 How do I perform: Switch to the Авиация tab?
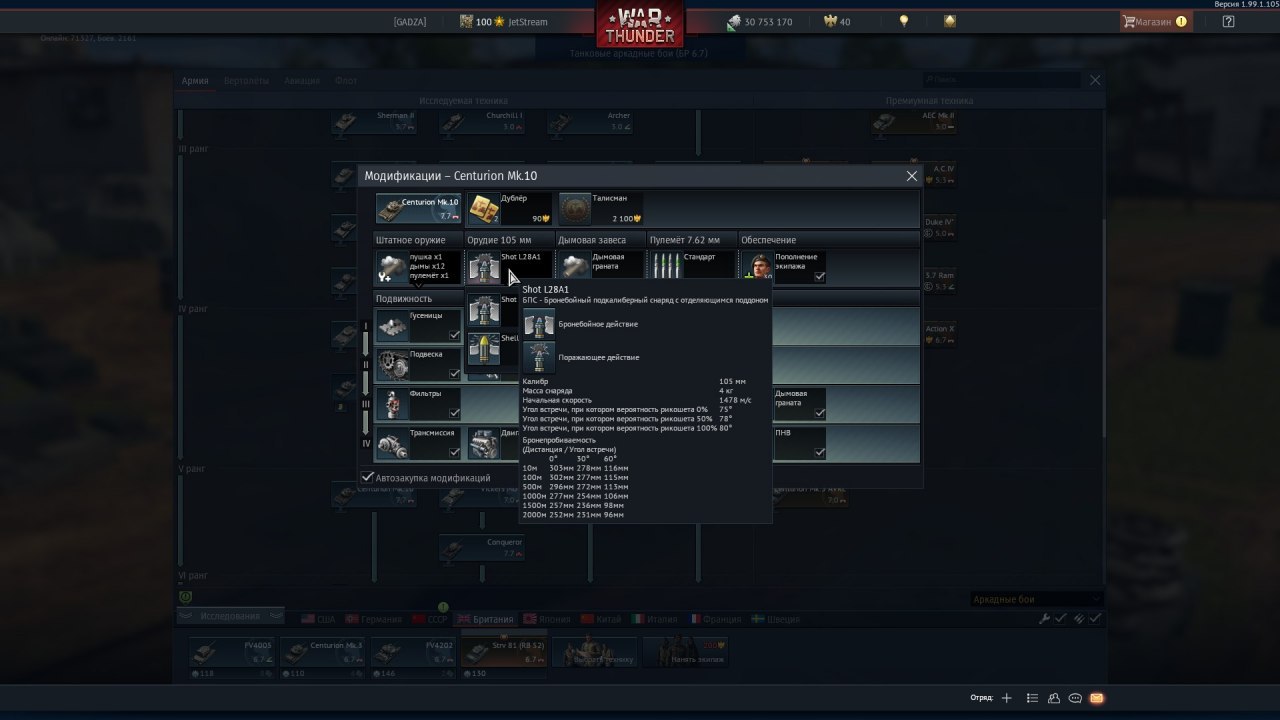(302, 81)
